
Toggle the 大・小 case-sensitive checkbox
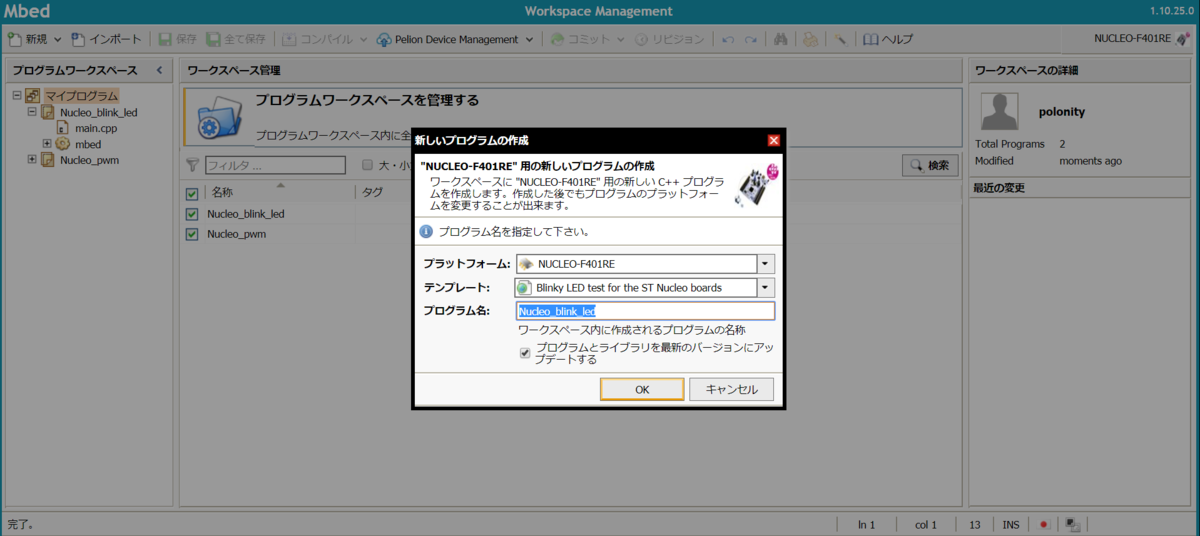[x=367, y=165]
